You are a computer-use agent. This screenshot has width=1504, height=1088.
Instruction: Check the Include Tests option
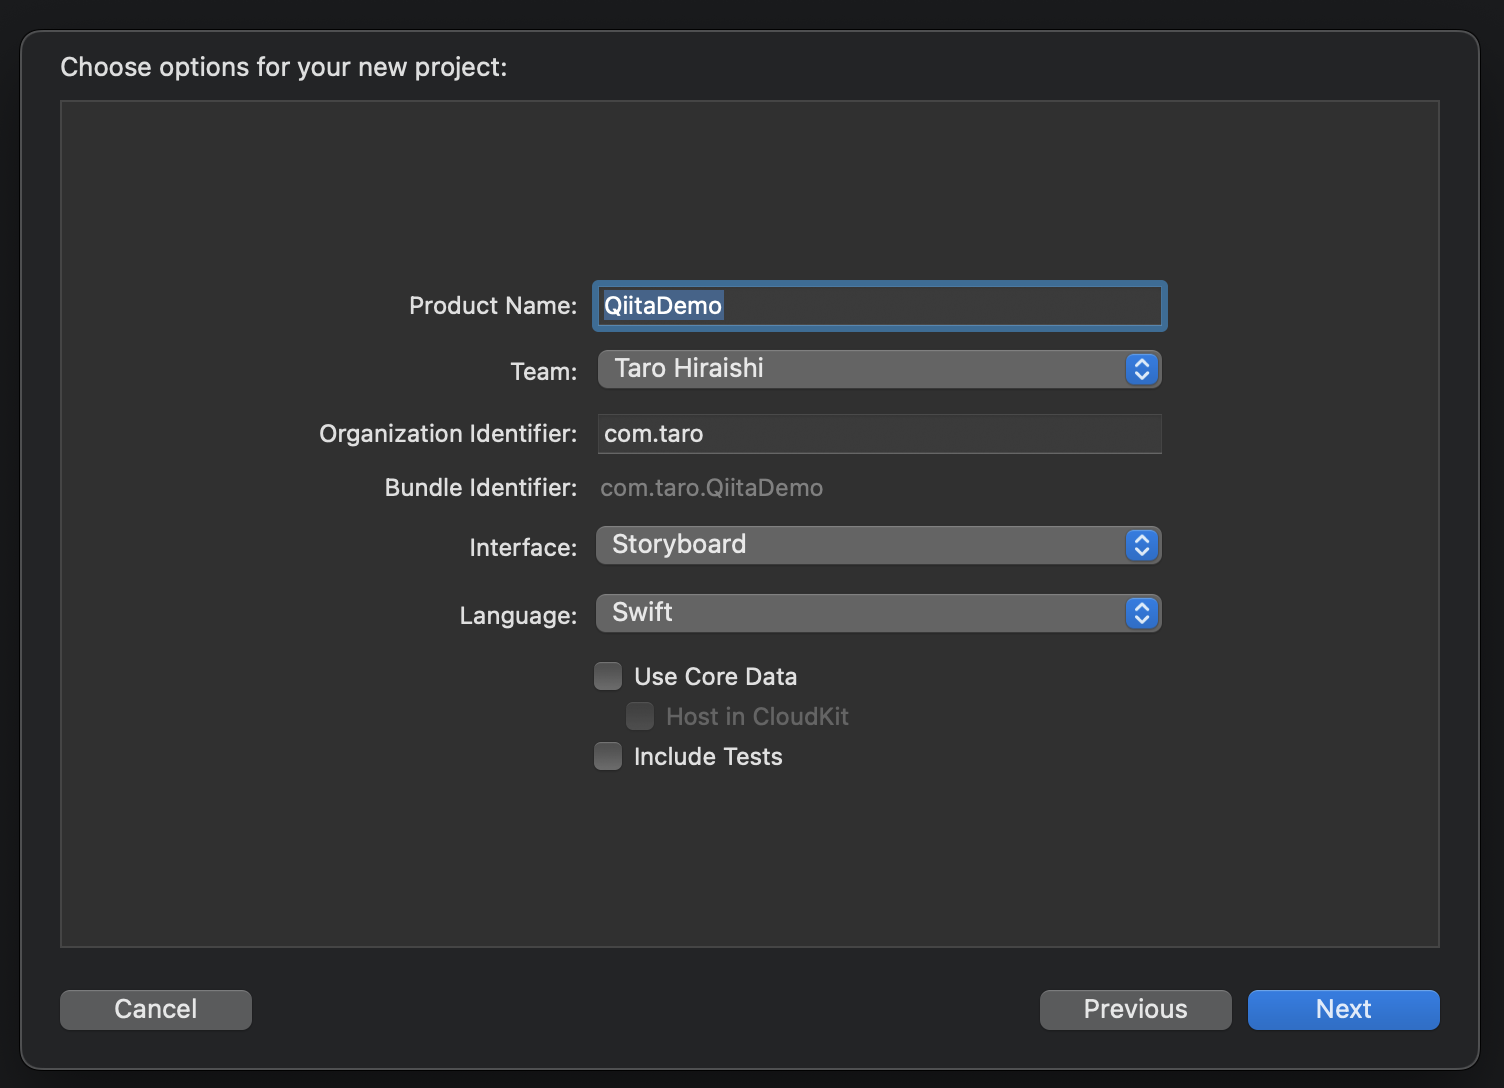608,756
